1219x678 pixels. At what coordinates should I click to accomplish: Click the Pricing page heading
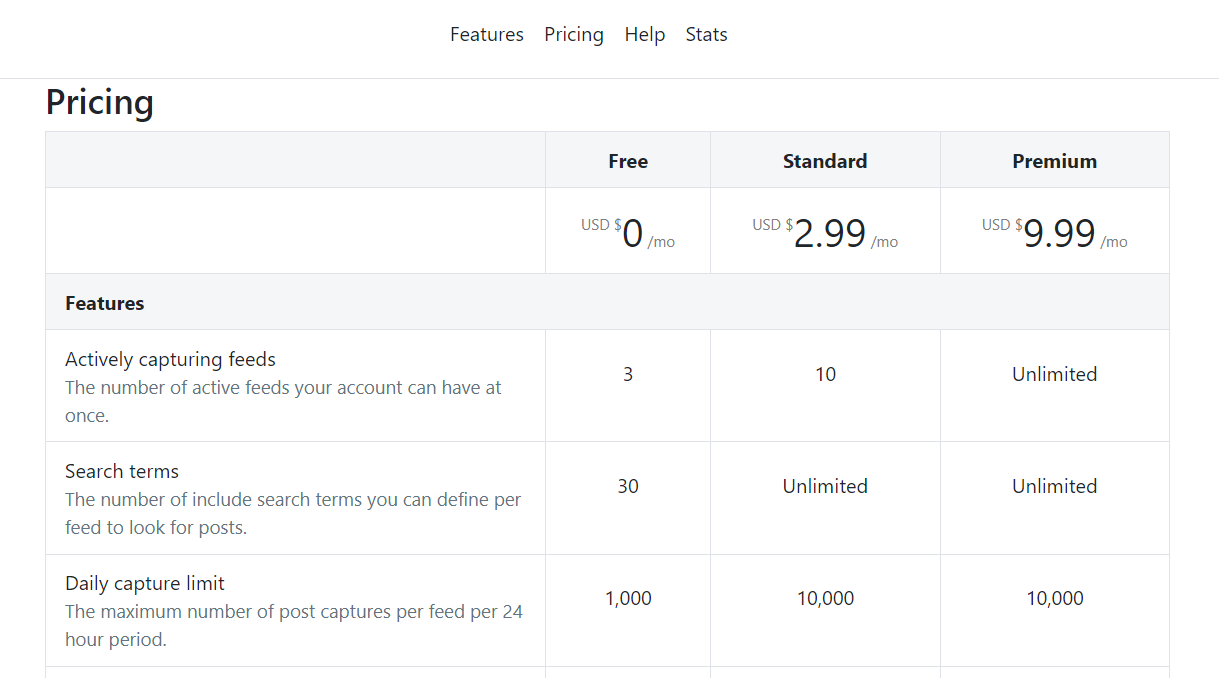(100, 103)
